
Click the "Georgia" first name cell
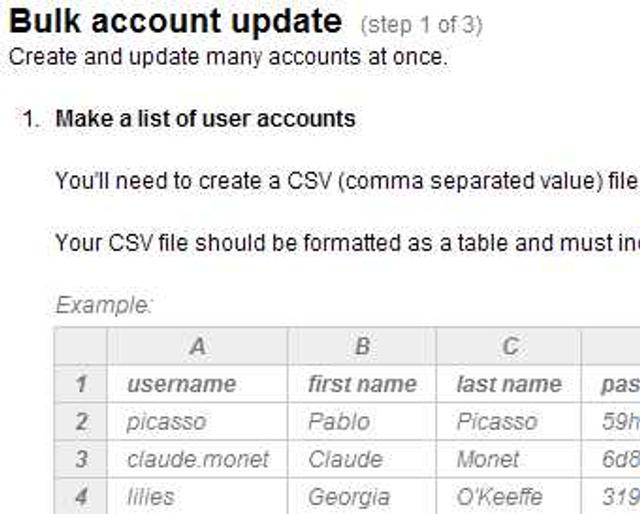349,497
